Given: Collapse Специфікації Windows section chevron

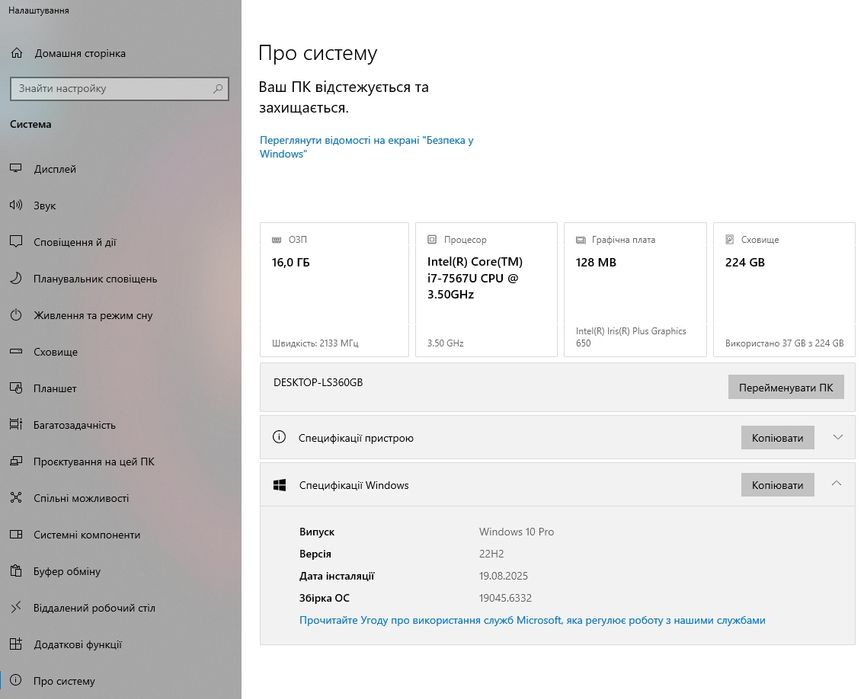Looking at the screenshot, I should tap(837, 484).
